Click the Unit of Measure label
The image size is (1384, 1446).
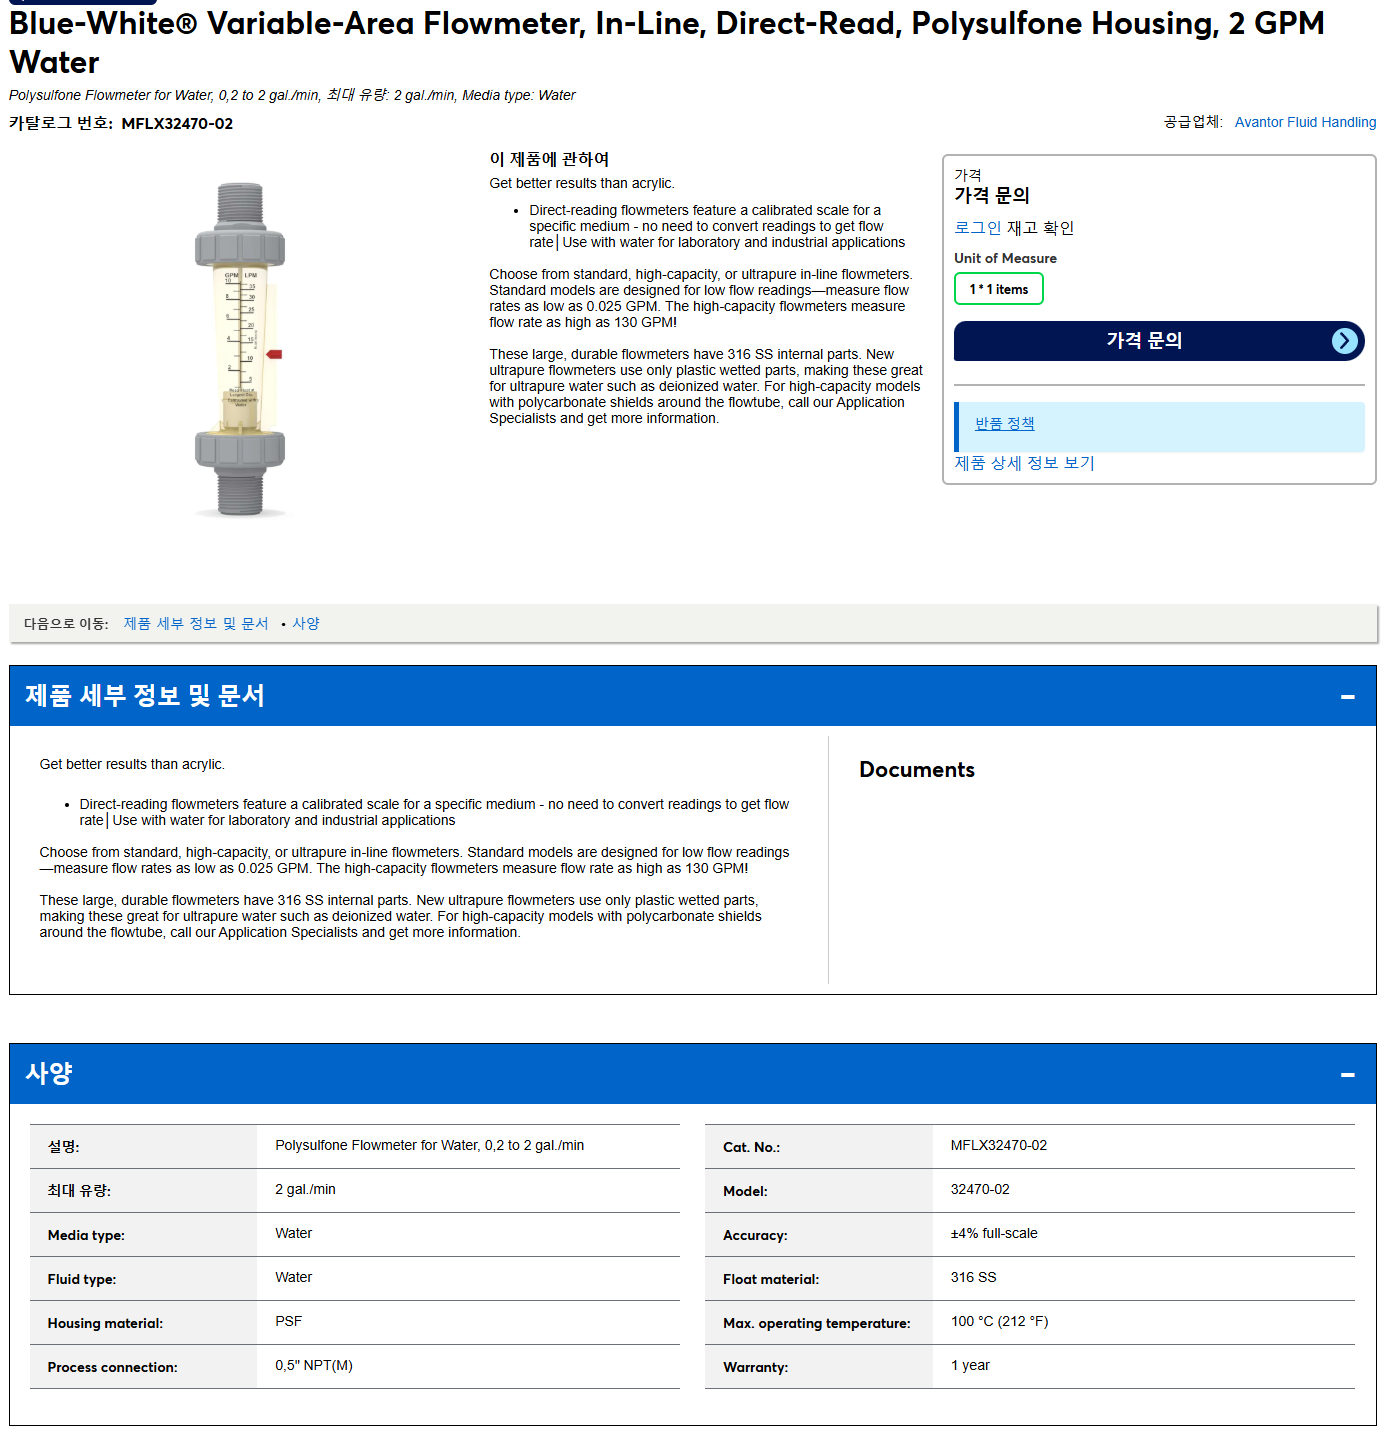[1005, 258]
